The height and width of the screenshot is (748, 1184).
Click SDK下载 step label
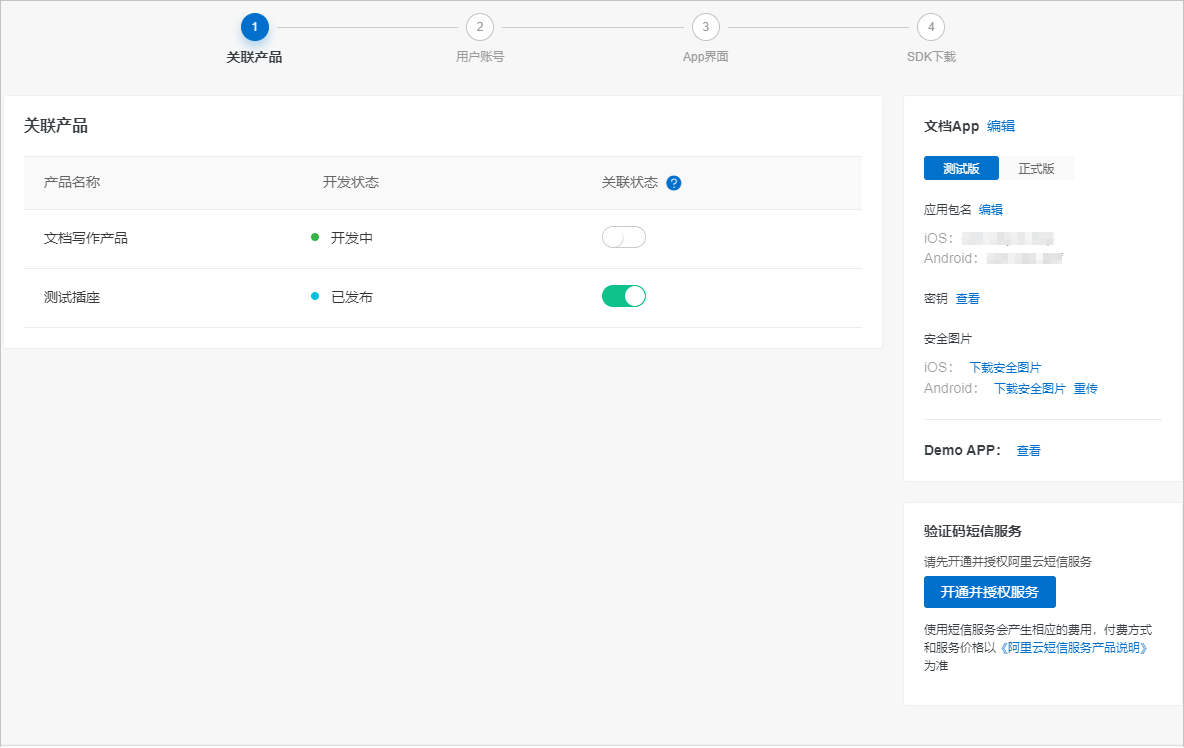pyautogui.click(x=931, y=57)
